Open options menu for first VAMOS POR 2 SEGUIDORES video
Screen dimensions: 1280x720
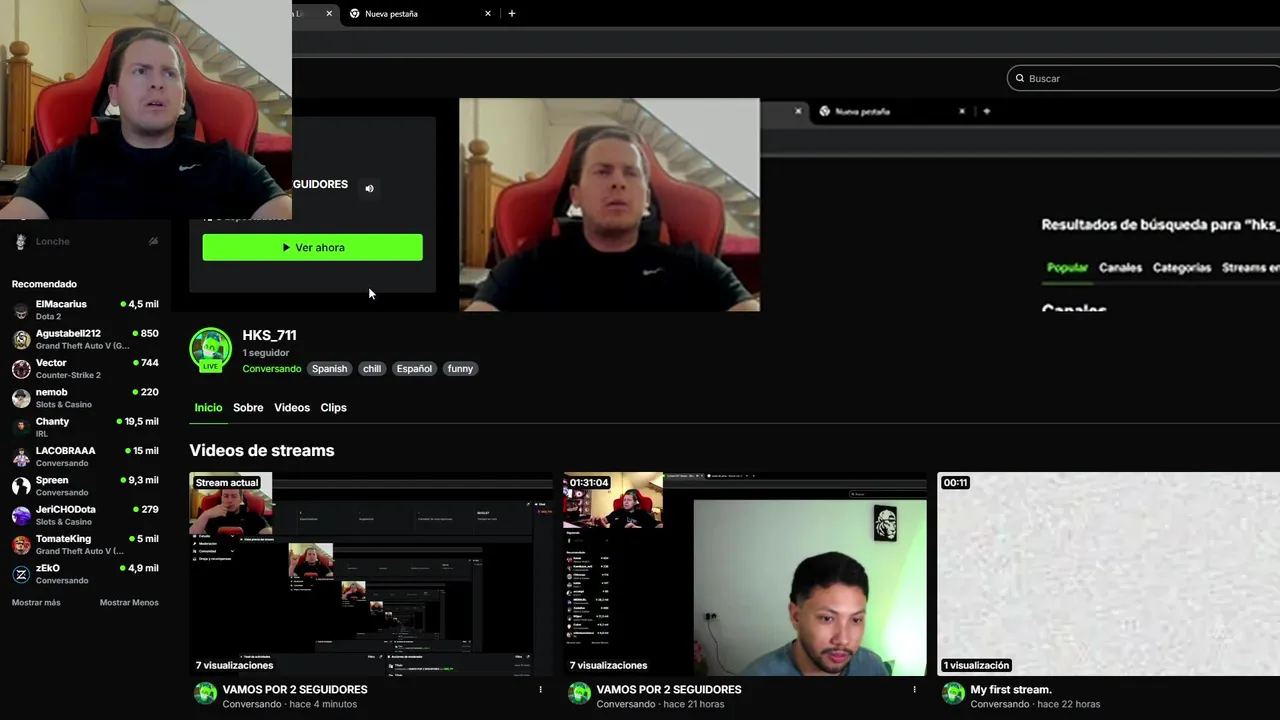coord(541,689)
